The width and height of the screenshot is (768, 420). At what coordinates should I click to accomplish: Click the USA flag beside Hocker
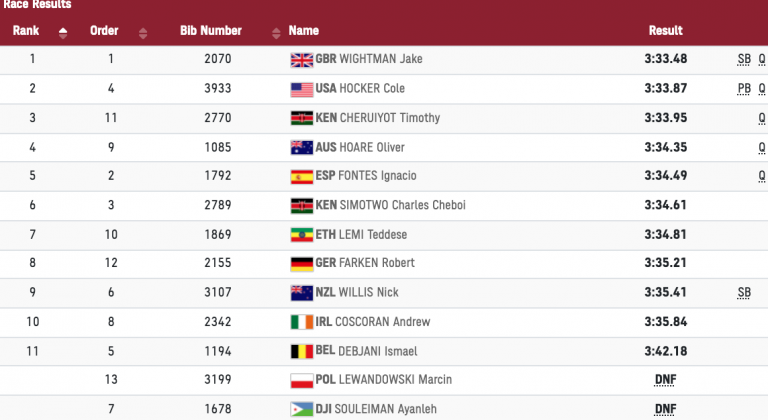point(301,89)
